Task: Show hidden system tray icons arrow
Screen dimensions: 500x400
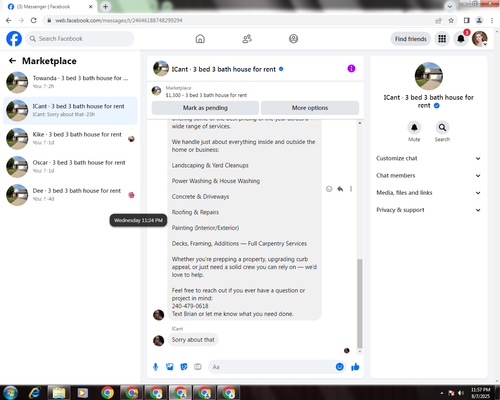Action: coord(442,393)
